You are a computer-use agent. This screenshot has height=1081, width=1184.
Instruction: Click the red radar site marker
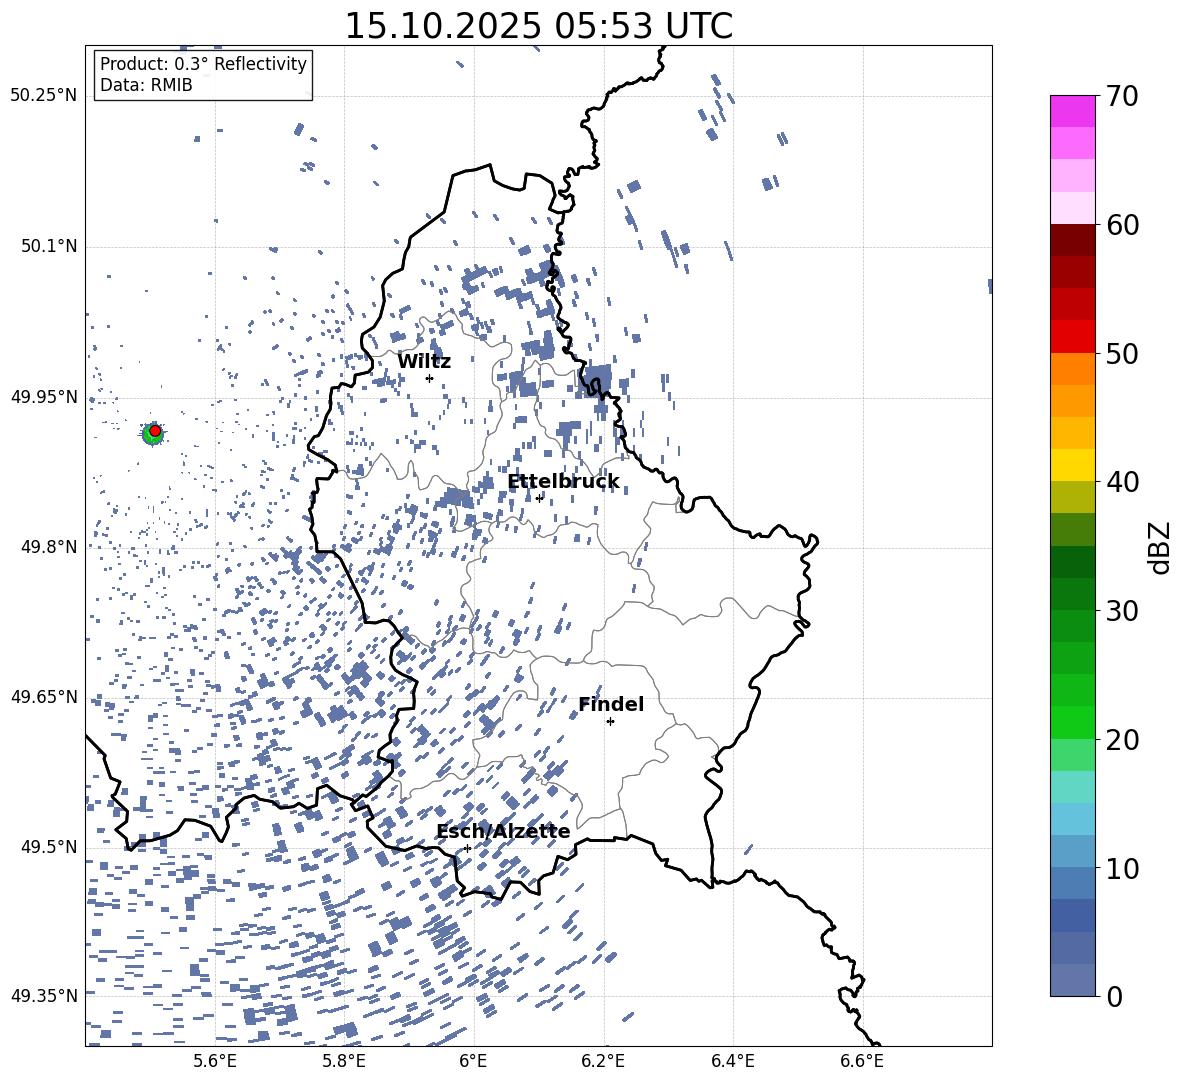pos(155,431)
